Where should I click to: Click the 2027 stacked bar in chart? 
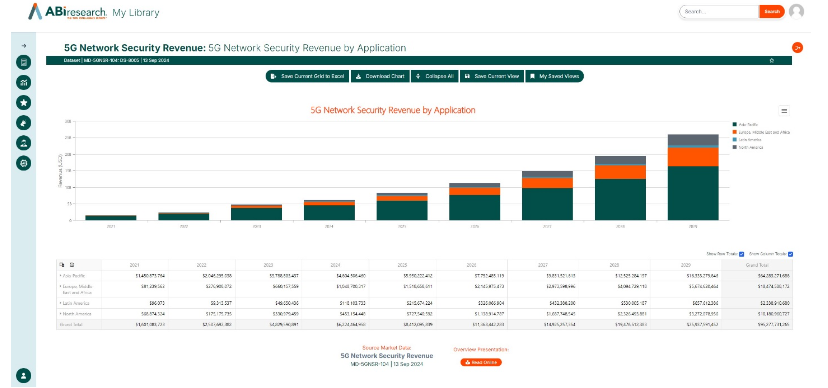pos(548,195)
